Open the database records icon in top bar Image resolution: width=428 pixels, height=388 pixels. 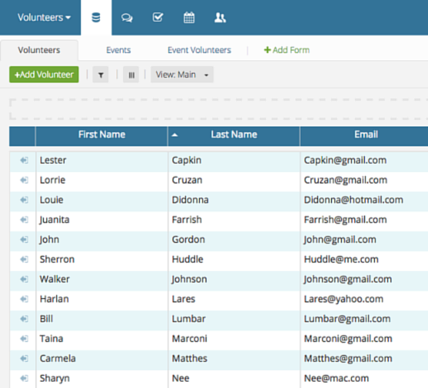click(x=96, y=17)
